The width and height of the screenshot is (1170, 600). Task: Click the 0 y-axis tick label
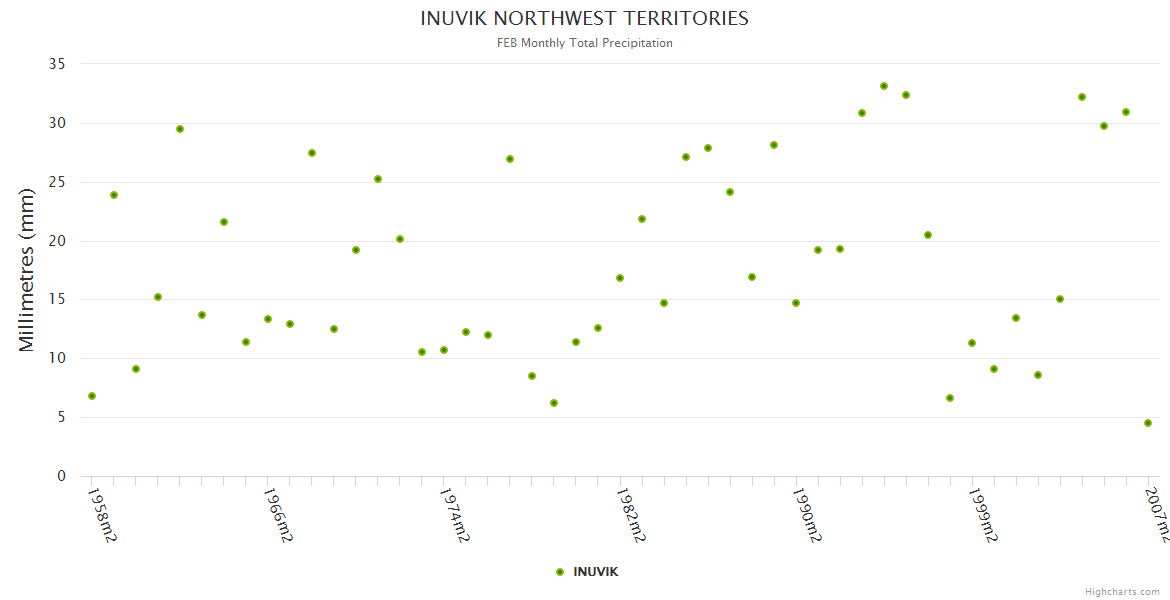coord(61,476)
